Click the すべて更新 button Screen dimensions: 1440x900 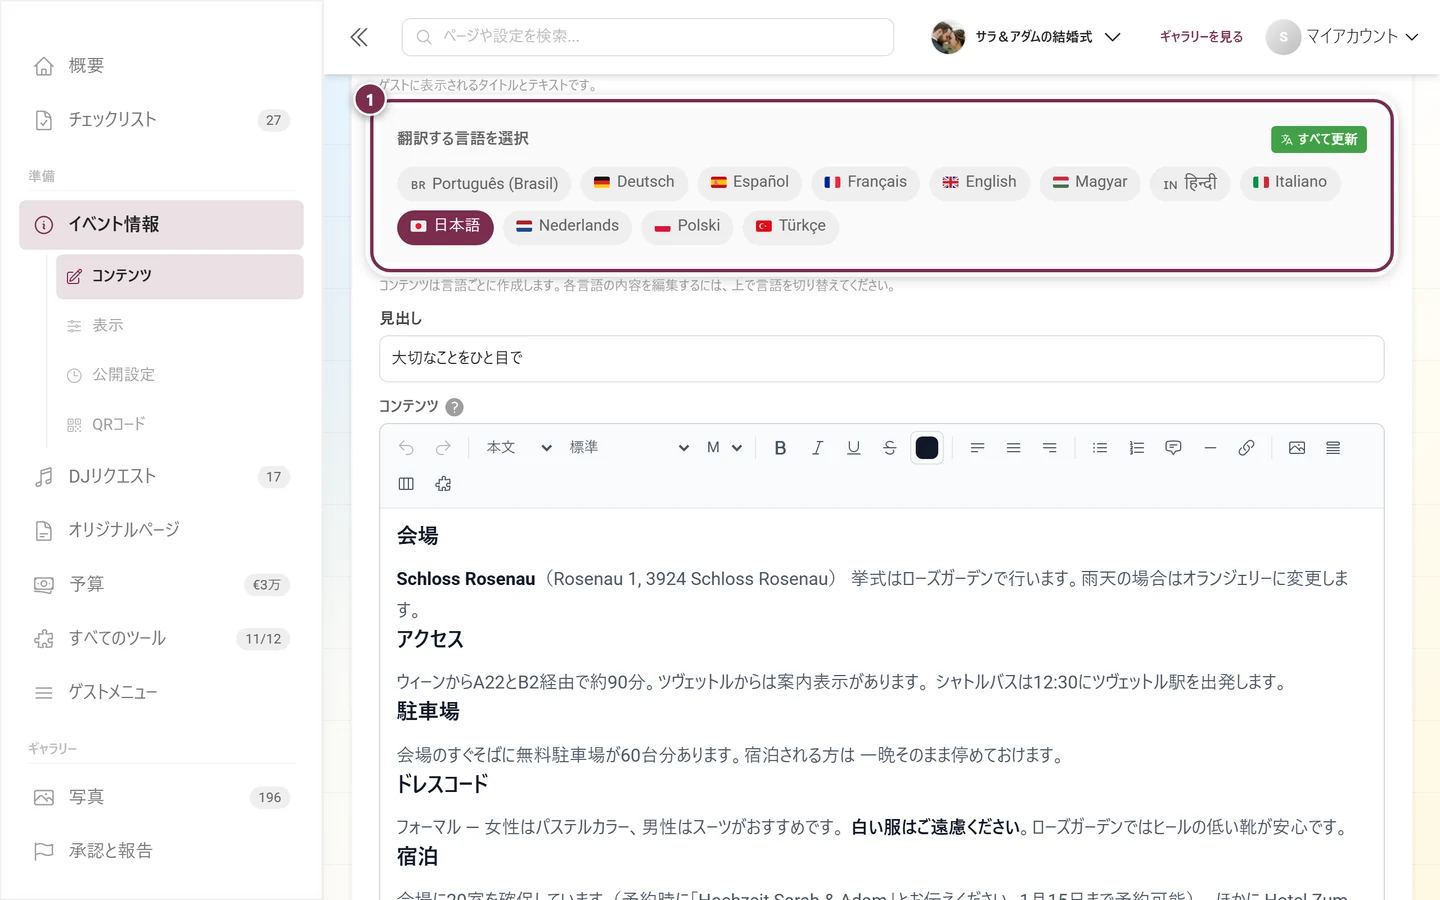1319,139
